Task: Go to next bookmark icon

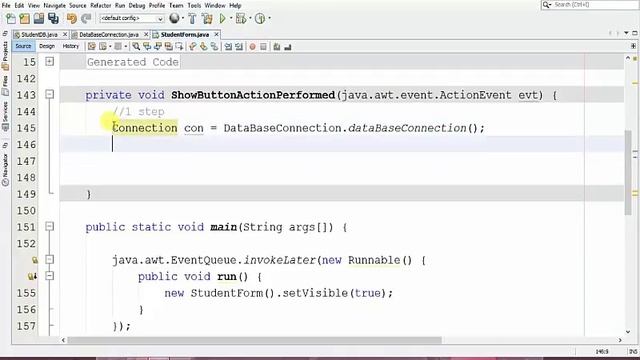Action: 203,47
